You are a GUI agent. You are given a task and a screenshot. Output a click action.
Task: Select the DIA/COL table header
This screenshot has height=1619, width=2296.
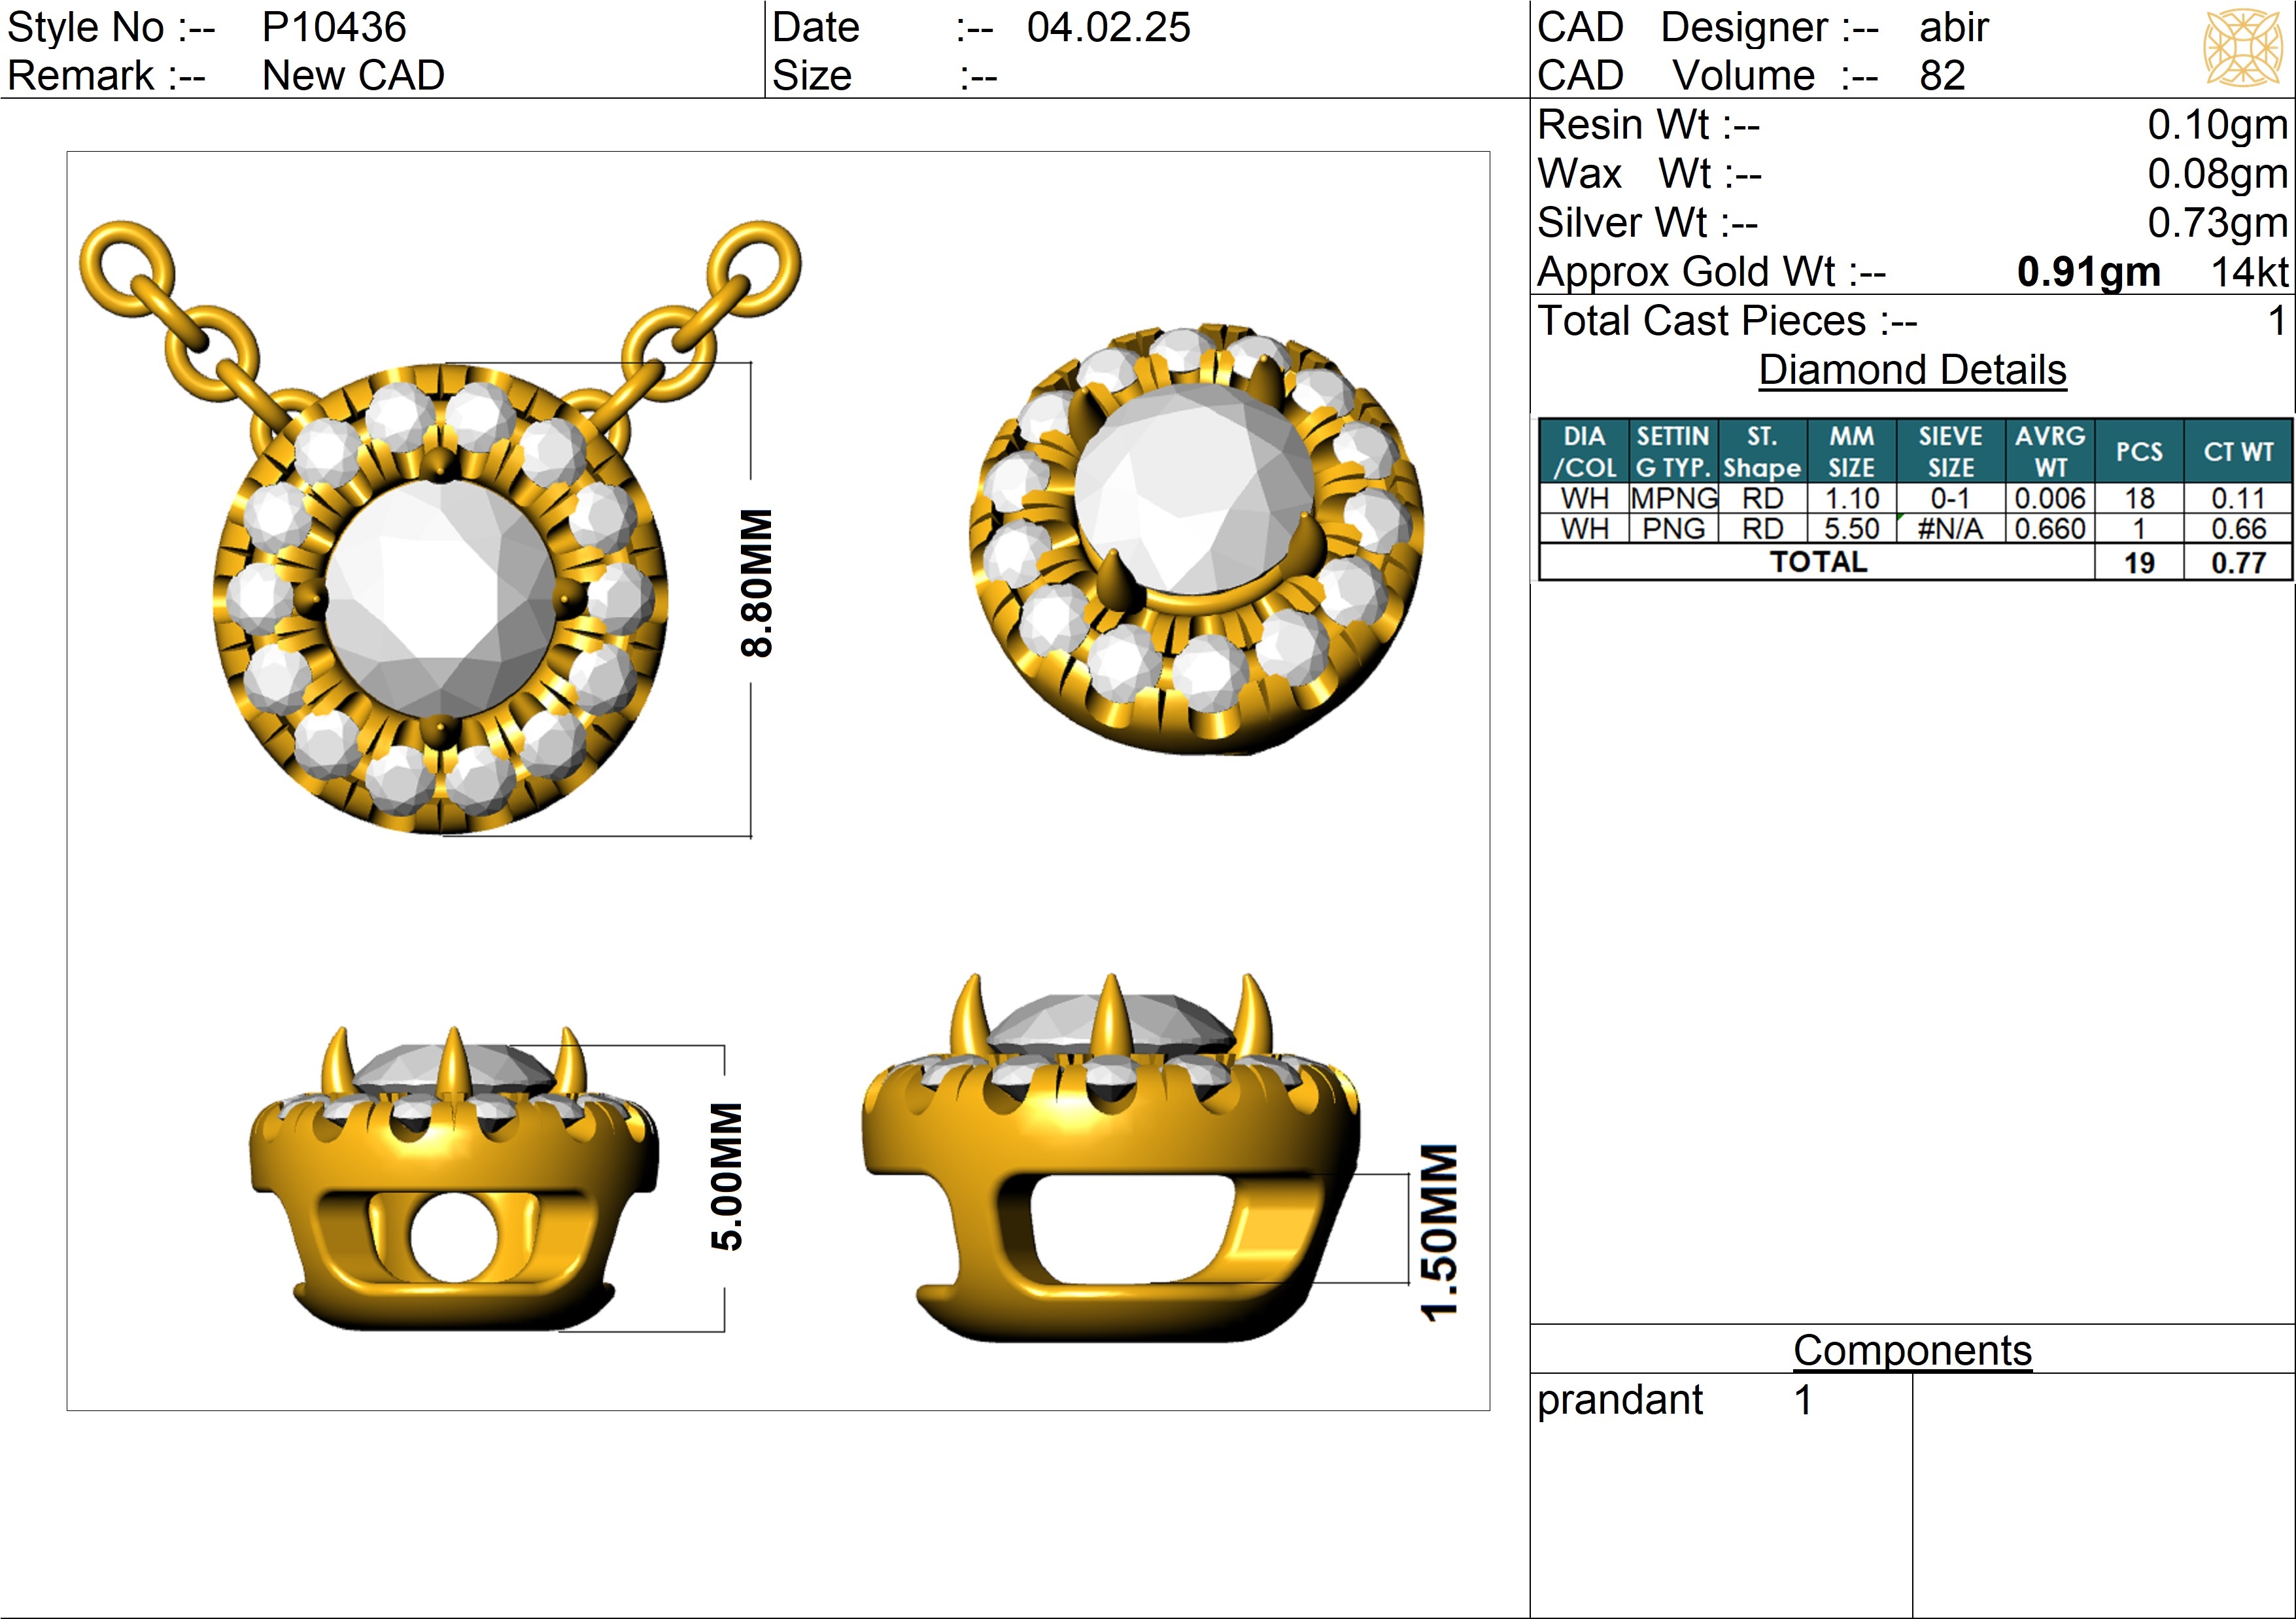[1584, 451]
